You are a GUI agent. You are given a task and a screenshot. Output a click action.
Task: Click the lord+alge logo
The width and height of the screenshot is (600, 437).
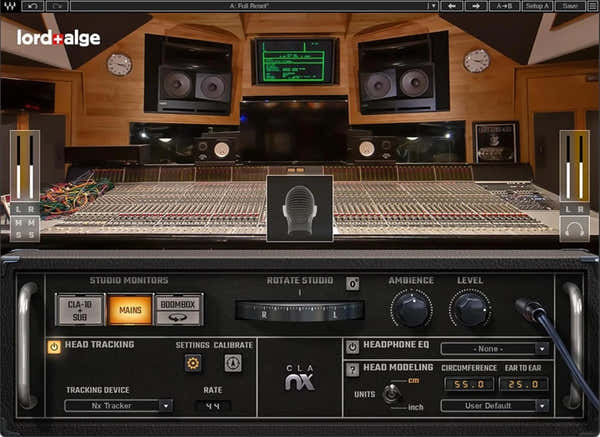[58, 38]
